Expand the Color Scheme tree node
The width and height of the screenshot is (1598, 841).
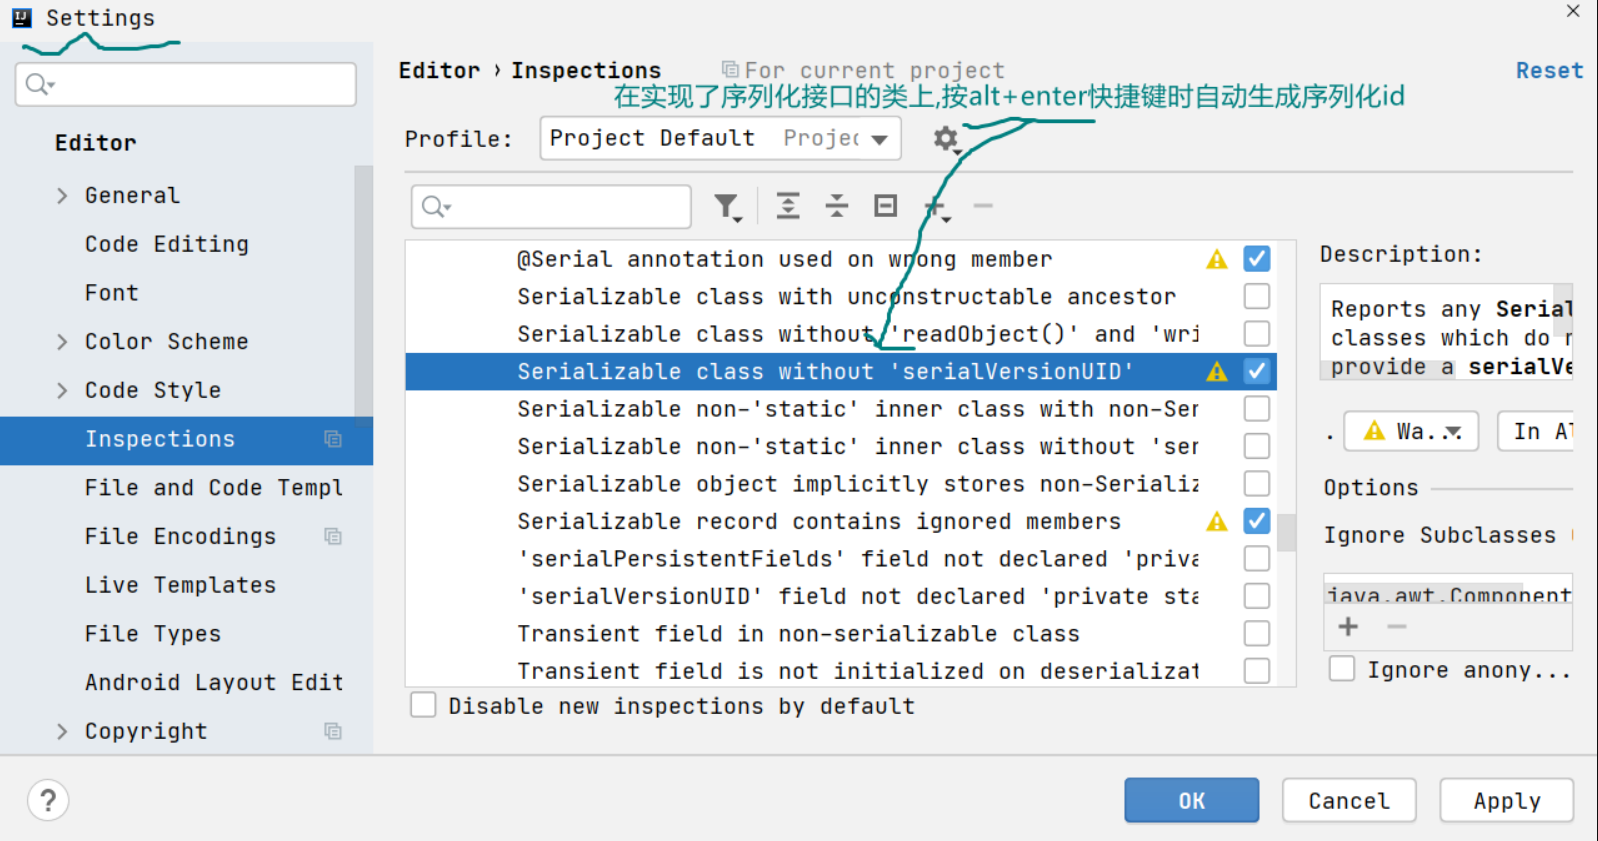(62, 342)
